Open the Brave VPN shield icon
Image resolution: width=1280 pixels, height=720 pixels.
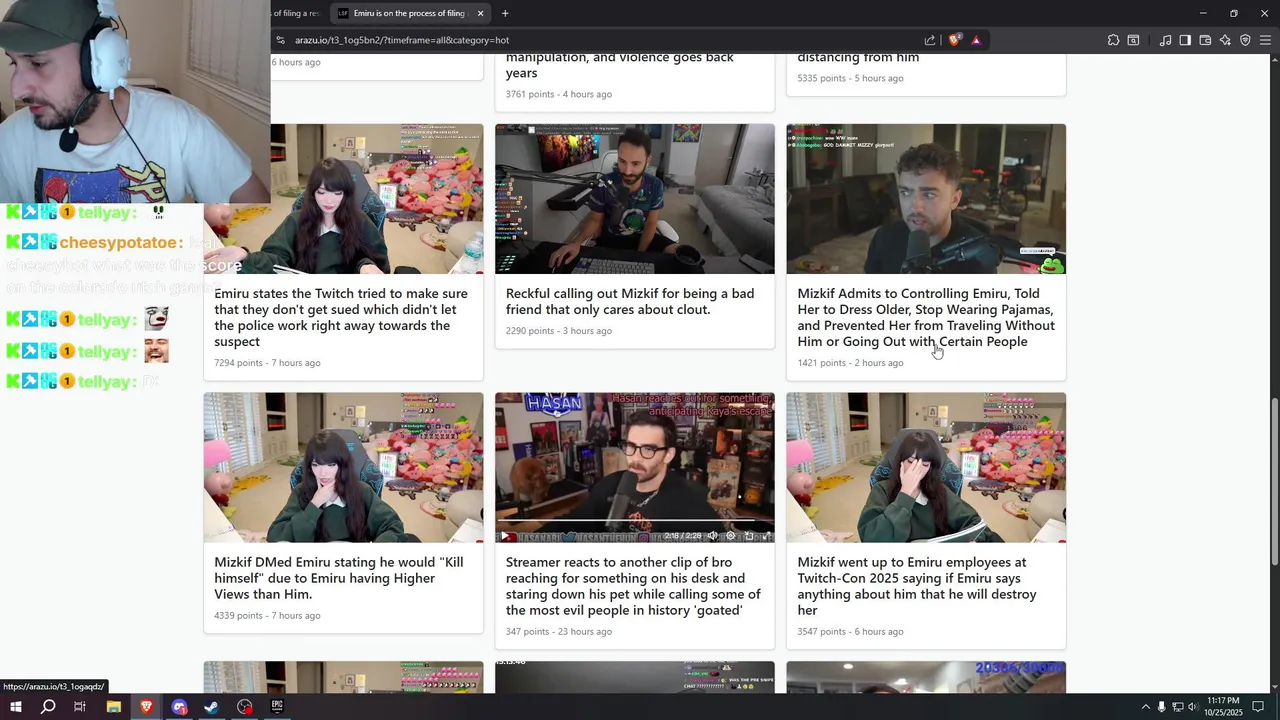[1245, 40]
